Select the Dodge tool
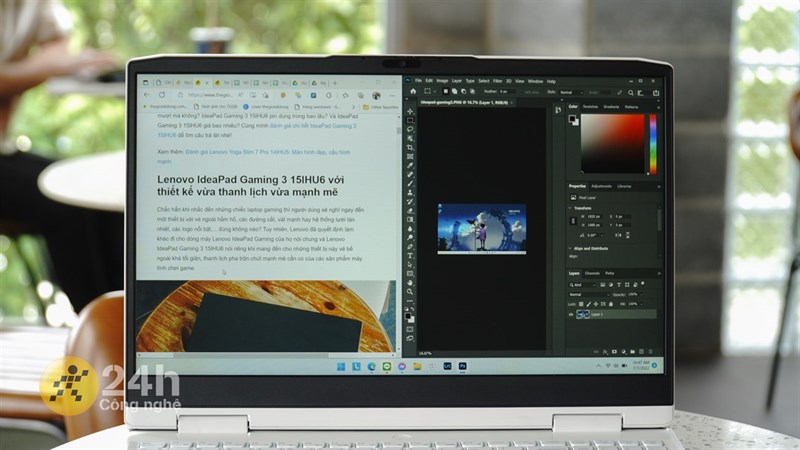 (x=410, y=238)
